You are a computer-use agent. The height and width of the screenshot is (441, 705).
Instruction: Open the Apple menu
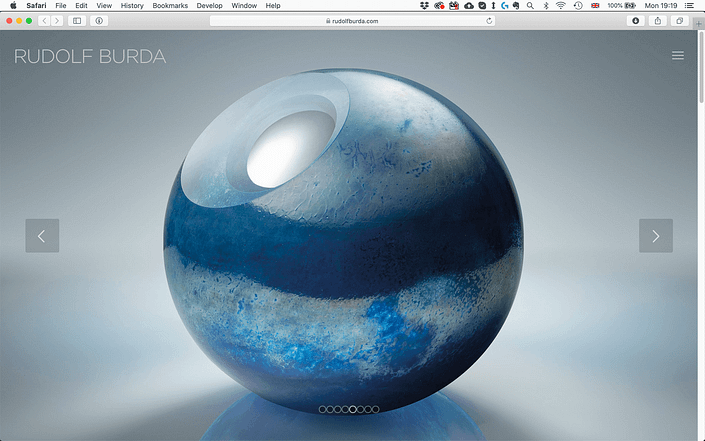[13, 5]
